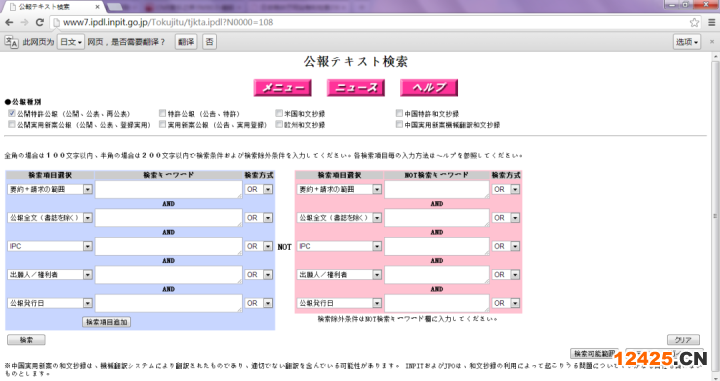This screenshot has width=720, height=381.
Task: Open the blue 出願人/権利者 item dropdown
Action: (50, 275)
